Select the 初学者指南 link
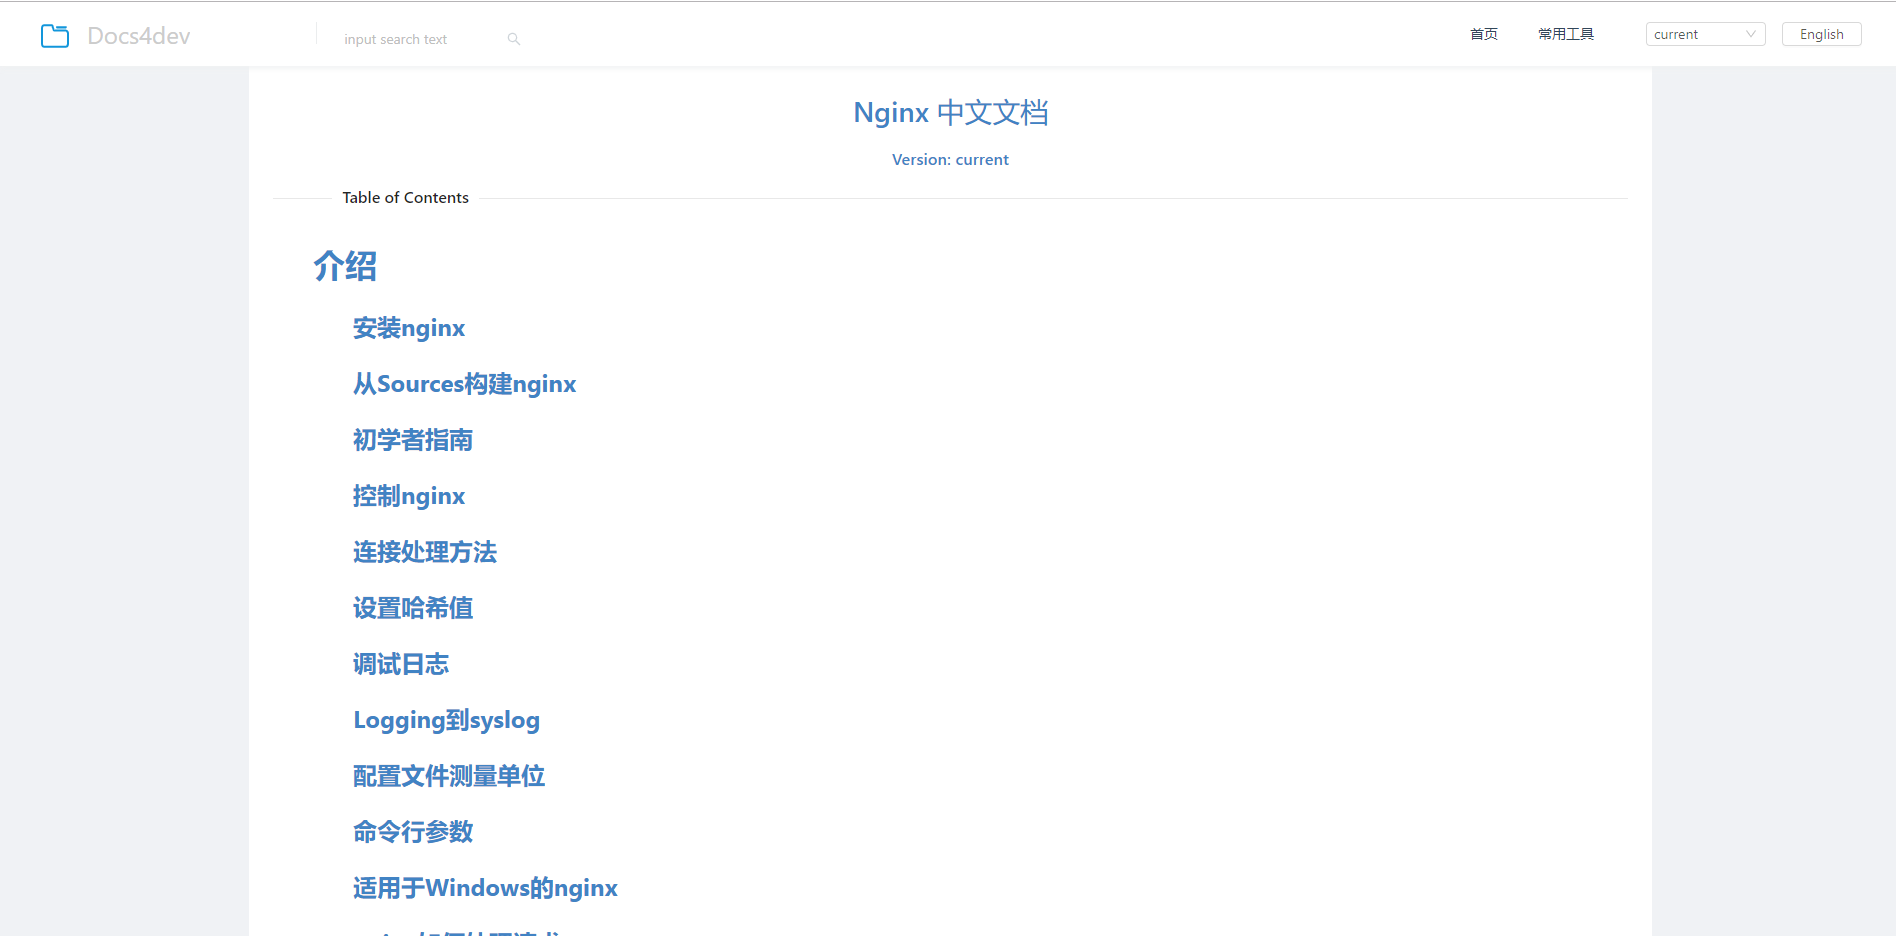This screenshot has height=936, width=1896. click(413, 440)
